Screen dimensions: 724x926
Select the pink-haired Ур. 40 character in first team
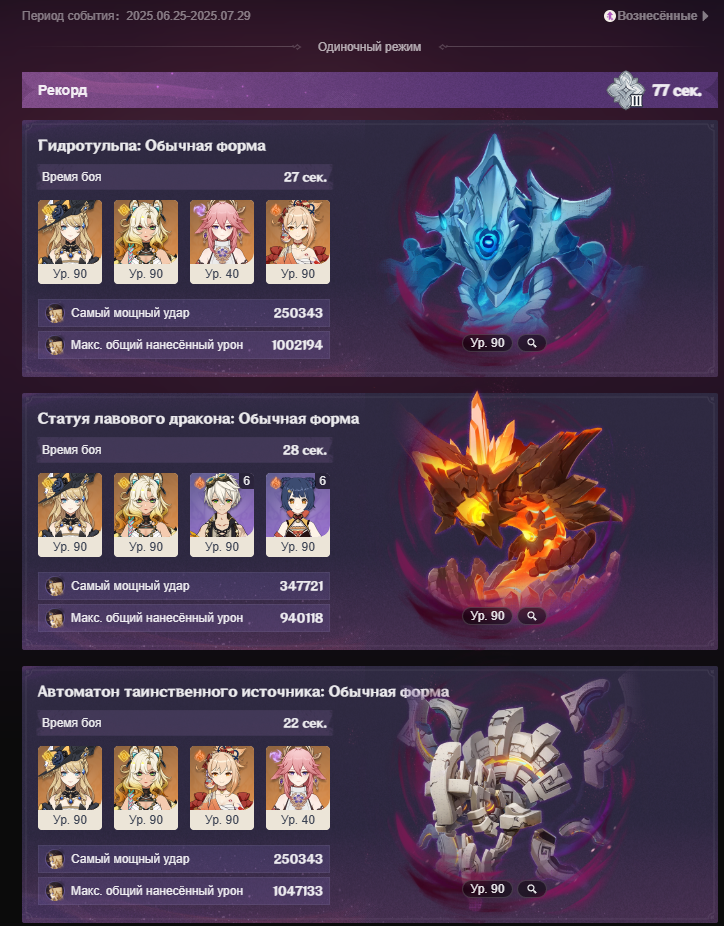(x=221, y=242)
